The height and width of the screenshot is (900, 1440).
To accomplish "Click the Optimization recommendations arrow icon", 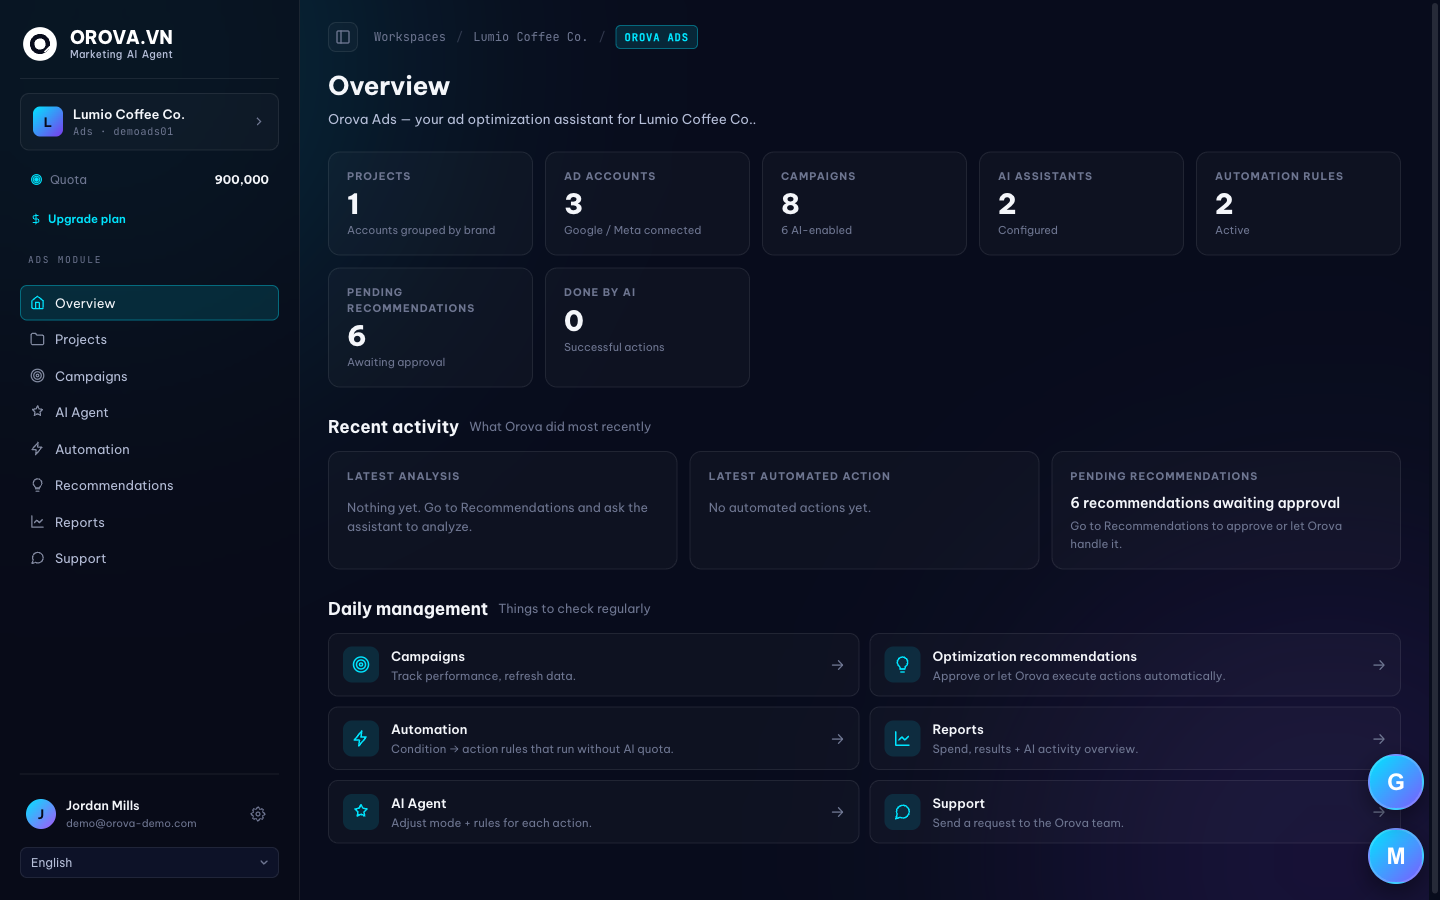I will (1379, 665).
